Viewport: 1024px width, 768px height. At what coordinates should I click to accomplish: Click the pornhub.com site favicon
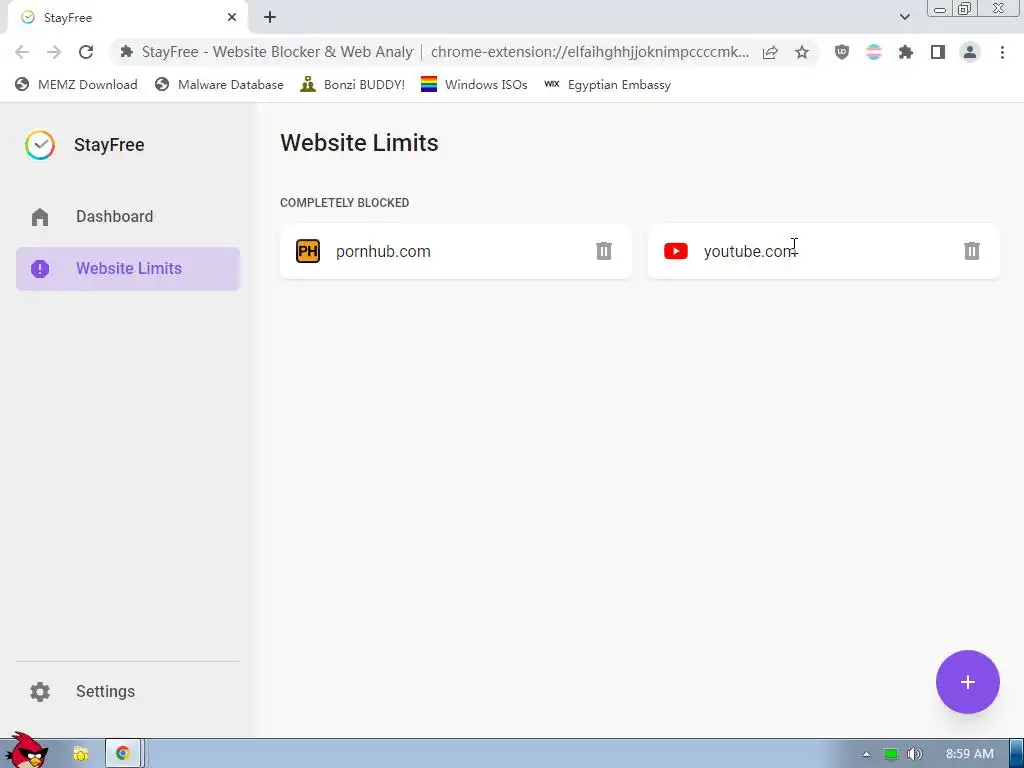308,251
